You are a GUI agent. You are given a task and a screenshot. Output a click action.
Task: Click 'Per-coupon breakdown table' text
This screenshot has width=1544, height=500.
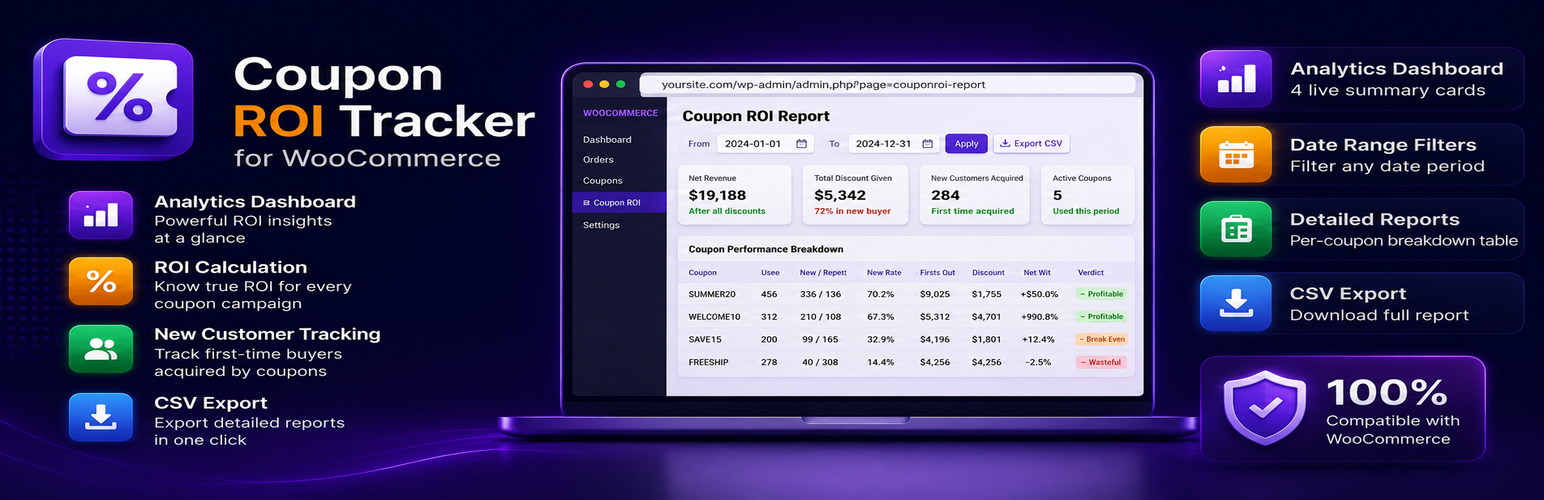tap(1404, 240)
